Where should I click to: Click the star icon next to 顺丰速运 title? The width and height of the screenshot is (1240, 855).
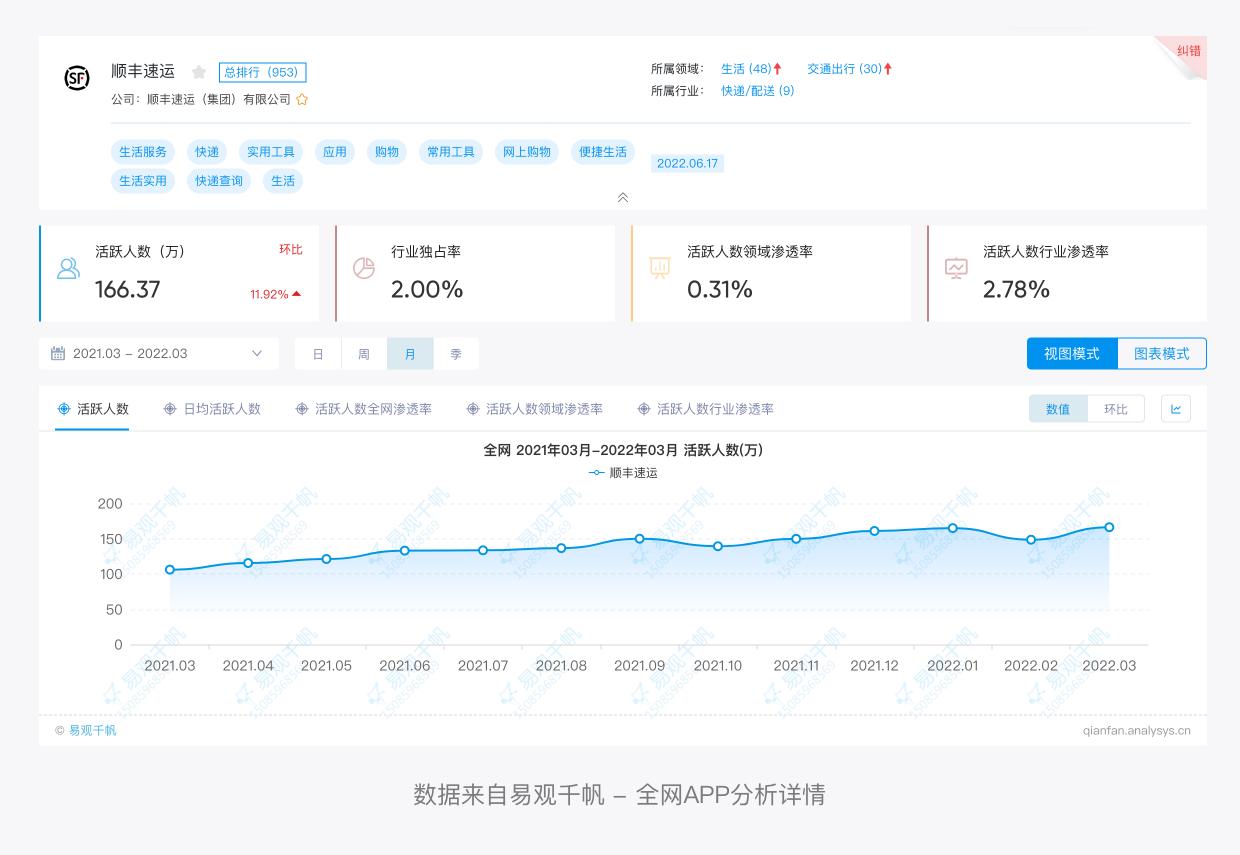coord(198,72)
